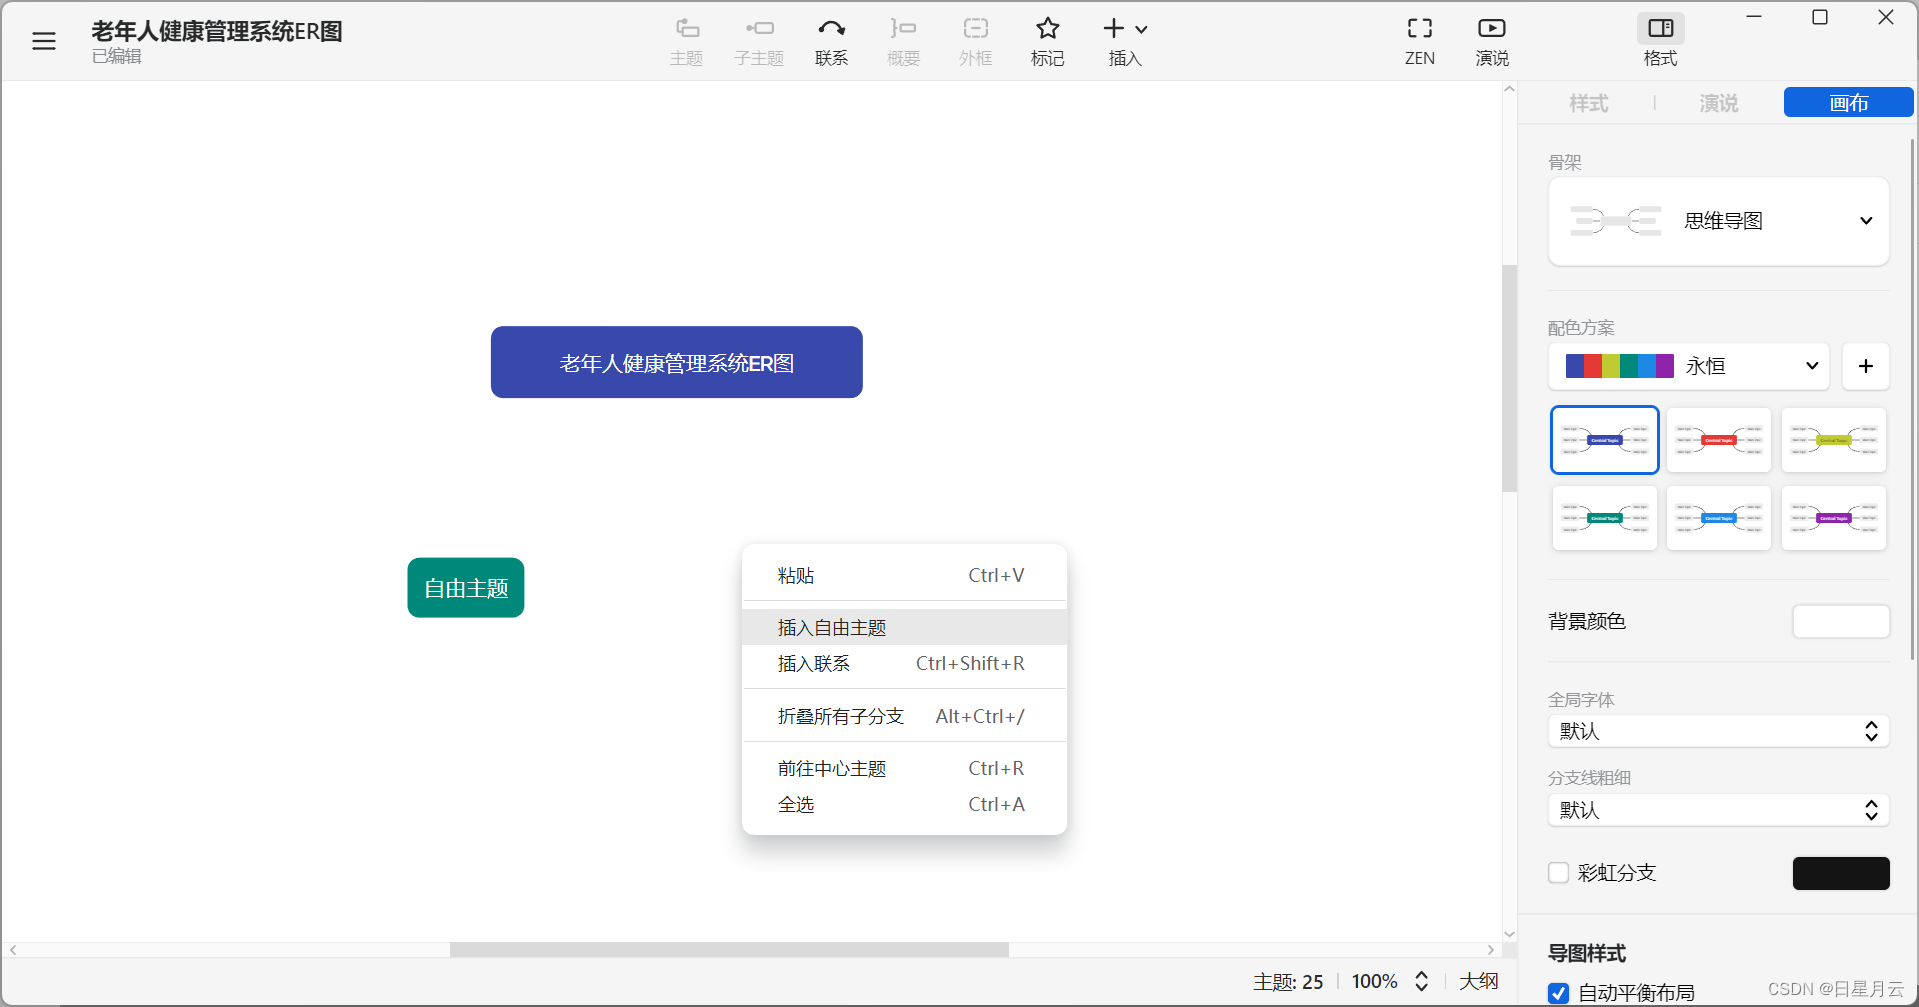The image size is (1919, 1007).
Task: Click the 外框 boundary toolbar icon
Action: click(x=975, y=41)
